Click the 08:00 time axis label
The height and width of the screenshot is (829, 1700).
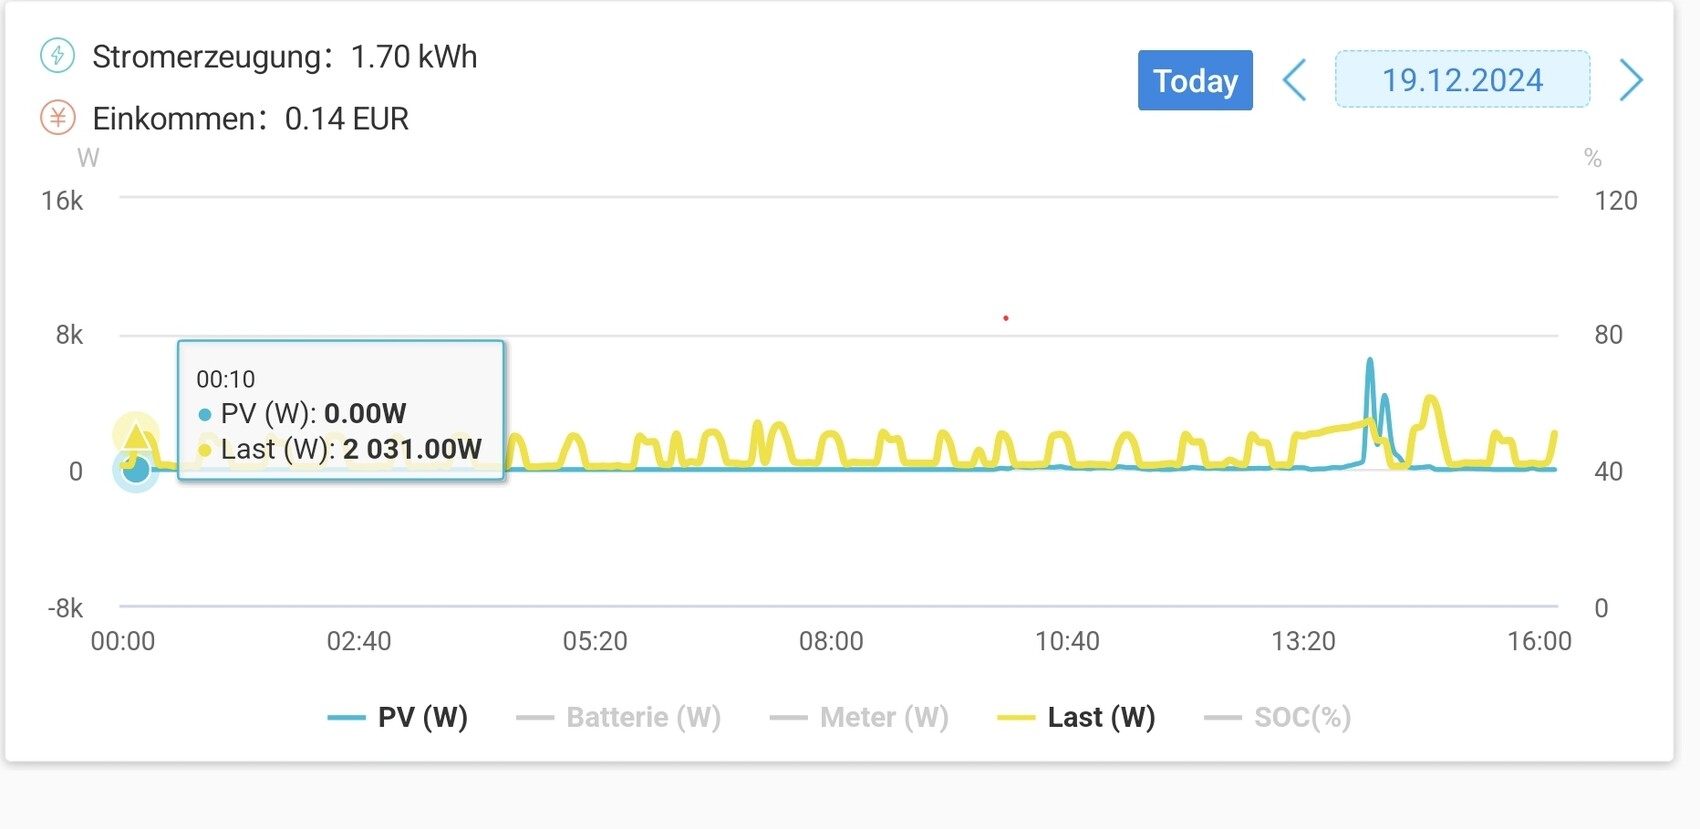pyautogui.click(x=831, y=641)
